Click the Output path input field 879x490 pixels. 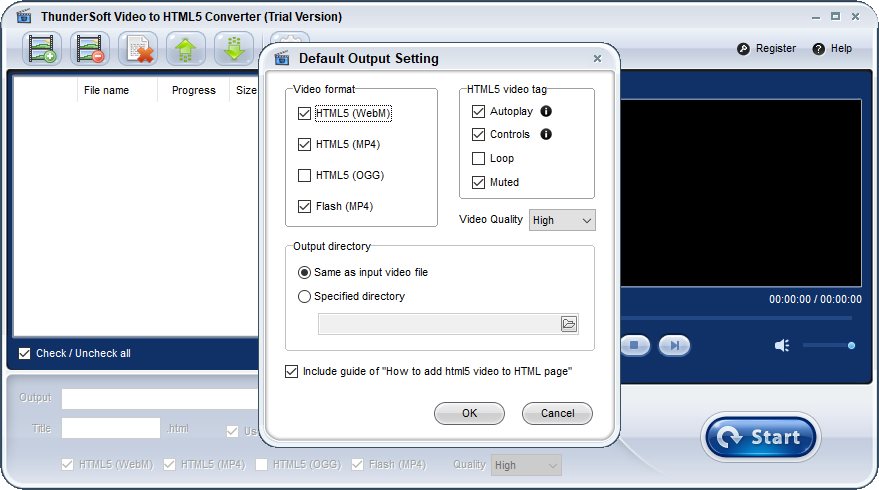(x=160, y=399)
